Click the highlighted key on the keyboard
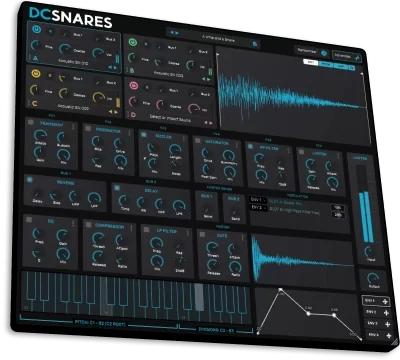This screenshot has width=400, height=360. [199, 297]
